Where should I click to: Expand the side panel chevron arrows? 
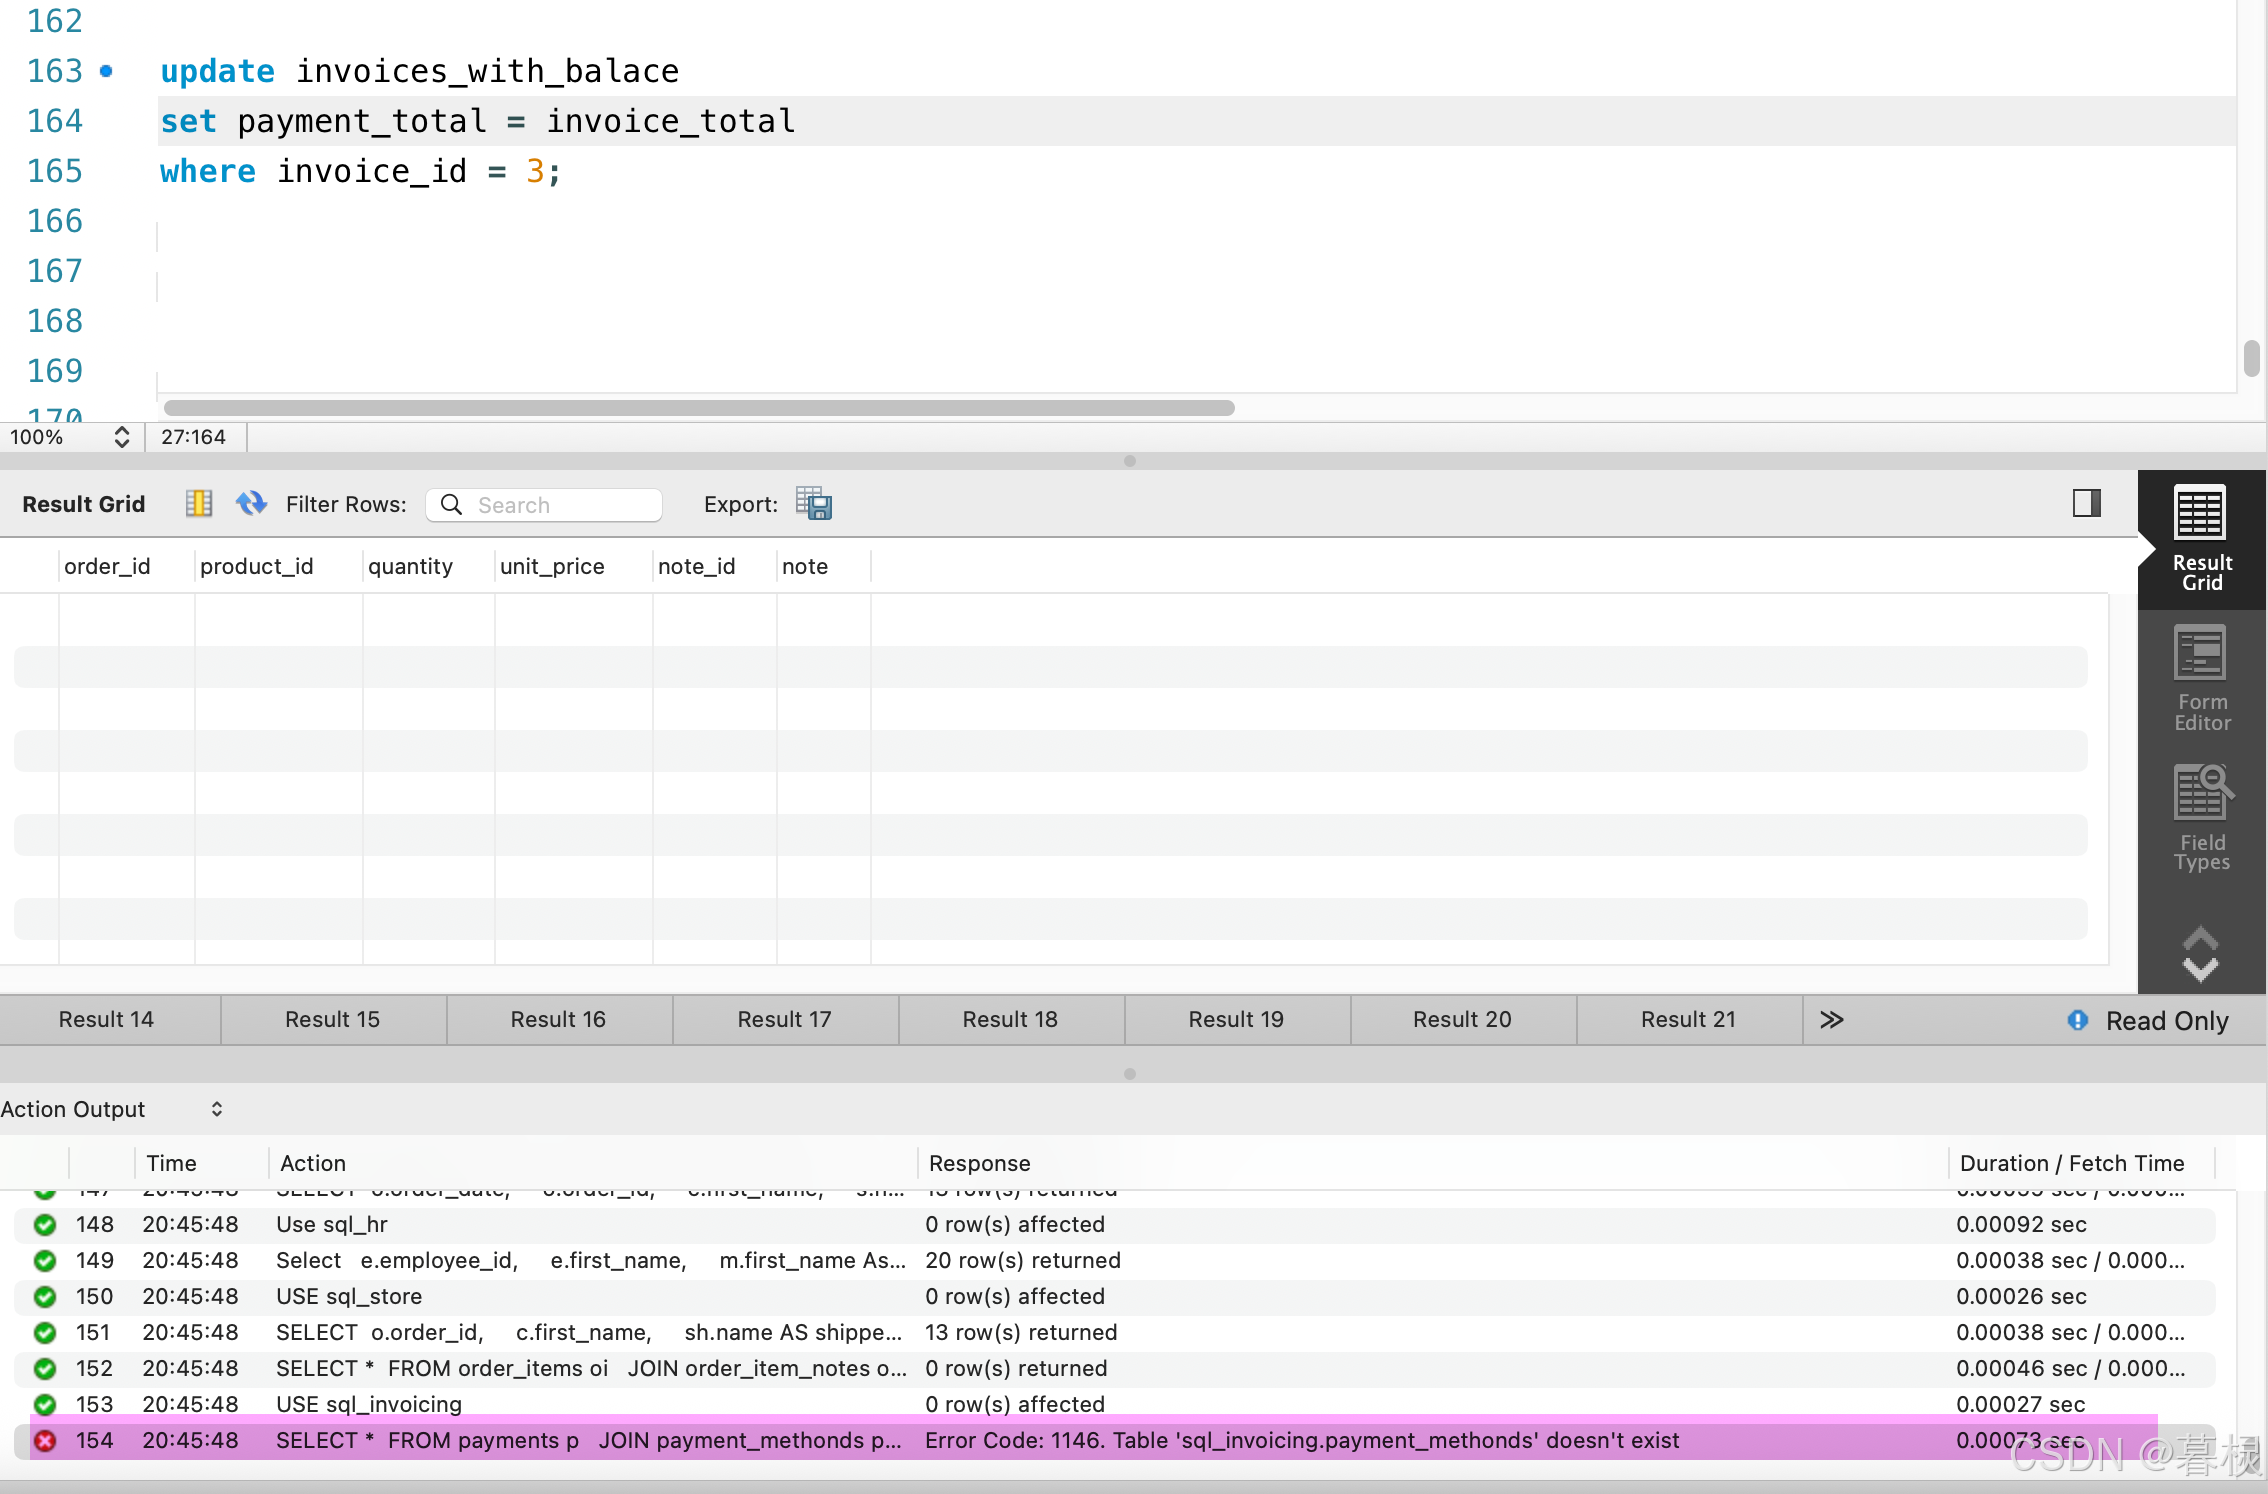(2200, 953)
